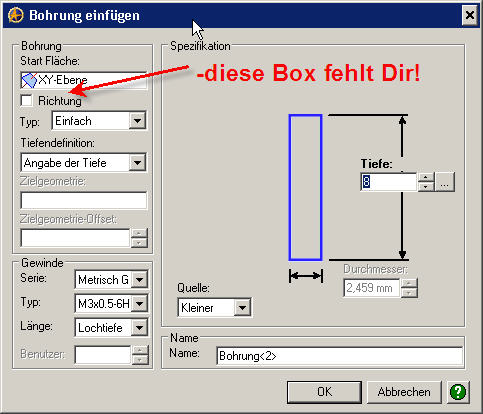Decrease Tiefe value with down arrow
This screenshot has width=483, height=414.
point(426,187)
